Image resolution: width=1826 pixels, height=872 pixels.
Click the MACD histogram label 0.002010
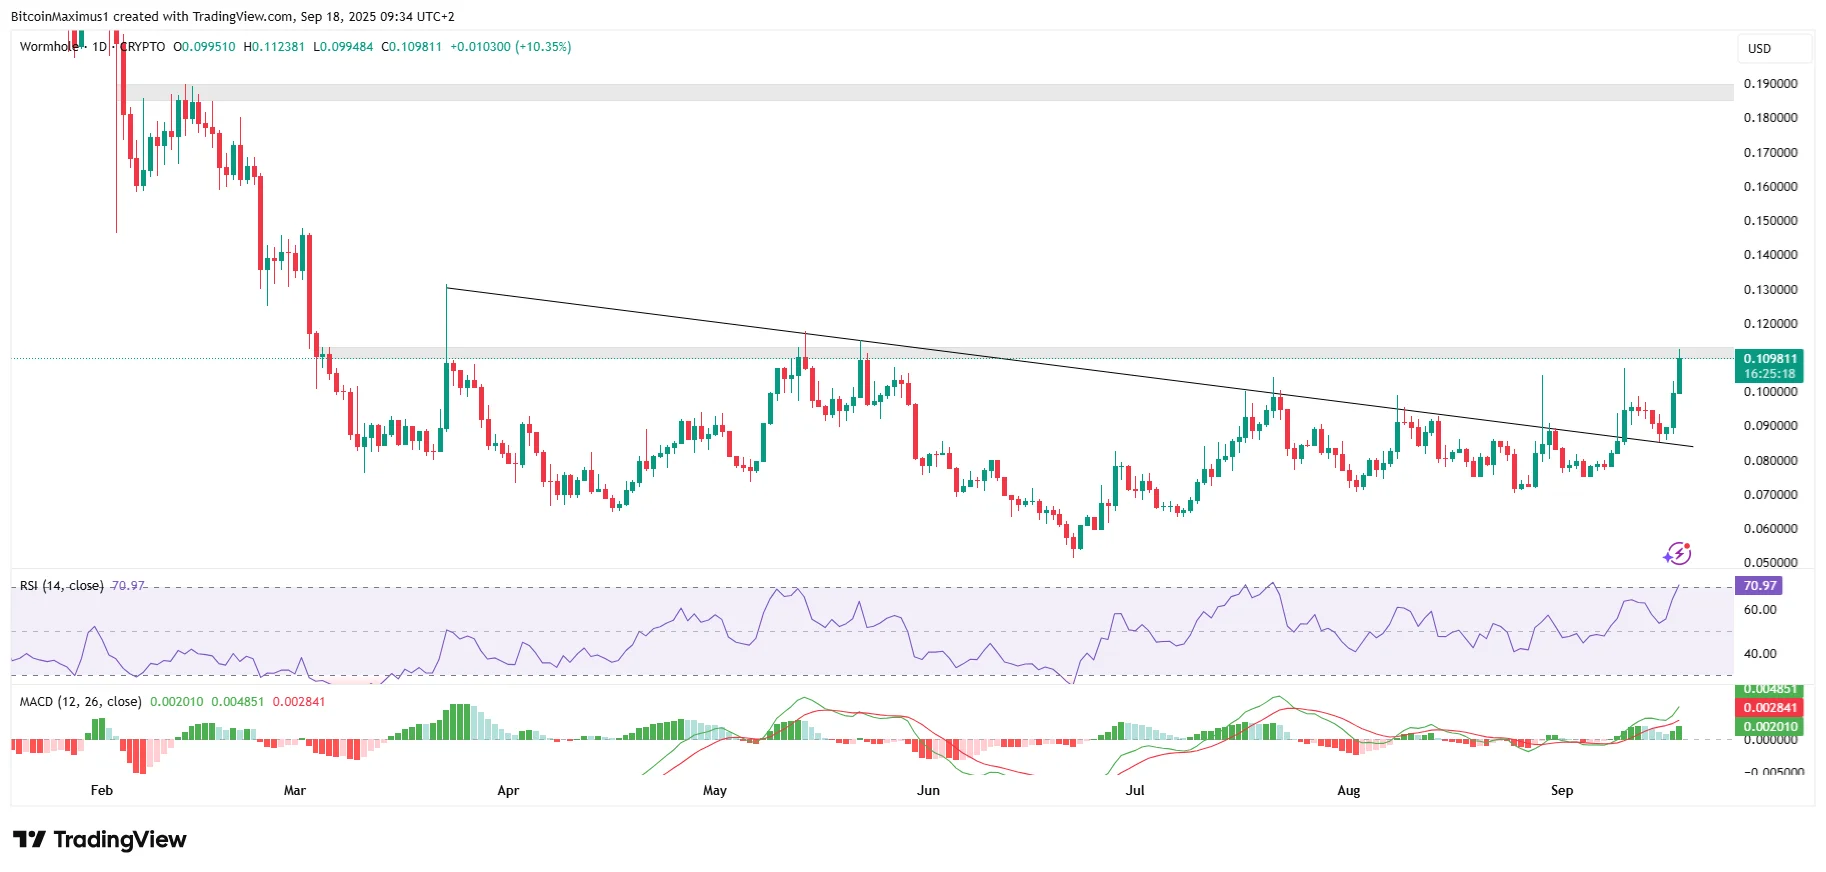pos(1770,727)
